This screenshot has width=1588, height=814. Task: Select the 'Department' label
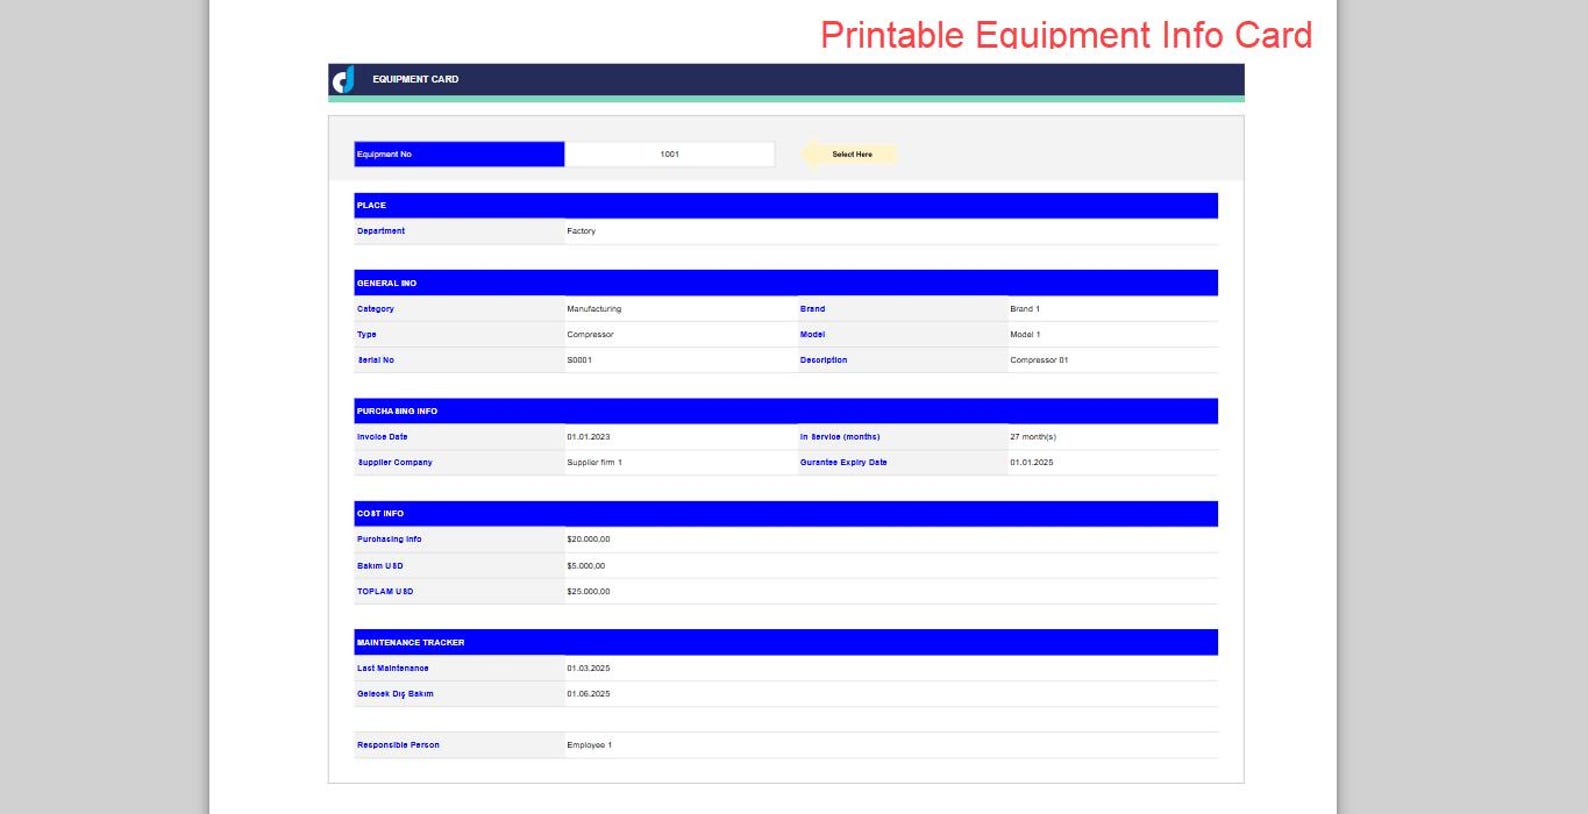tap(381, 231)
